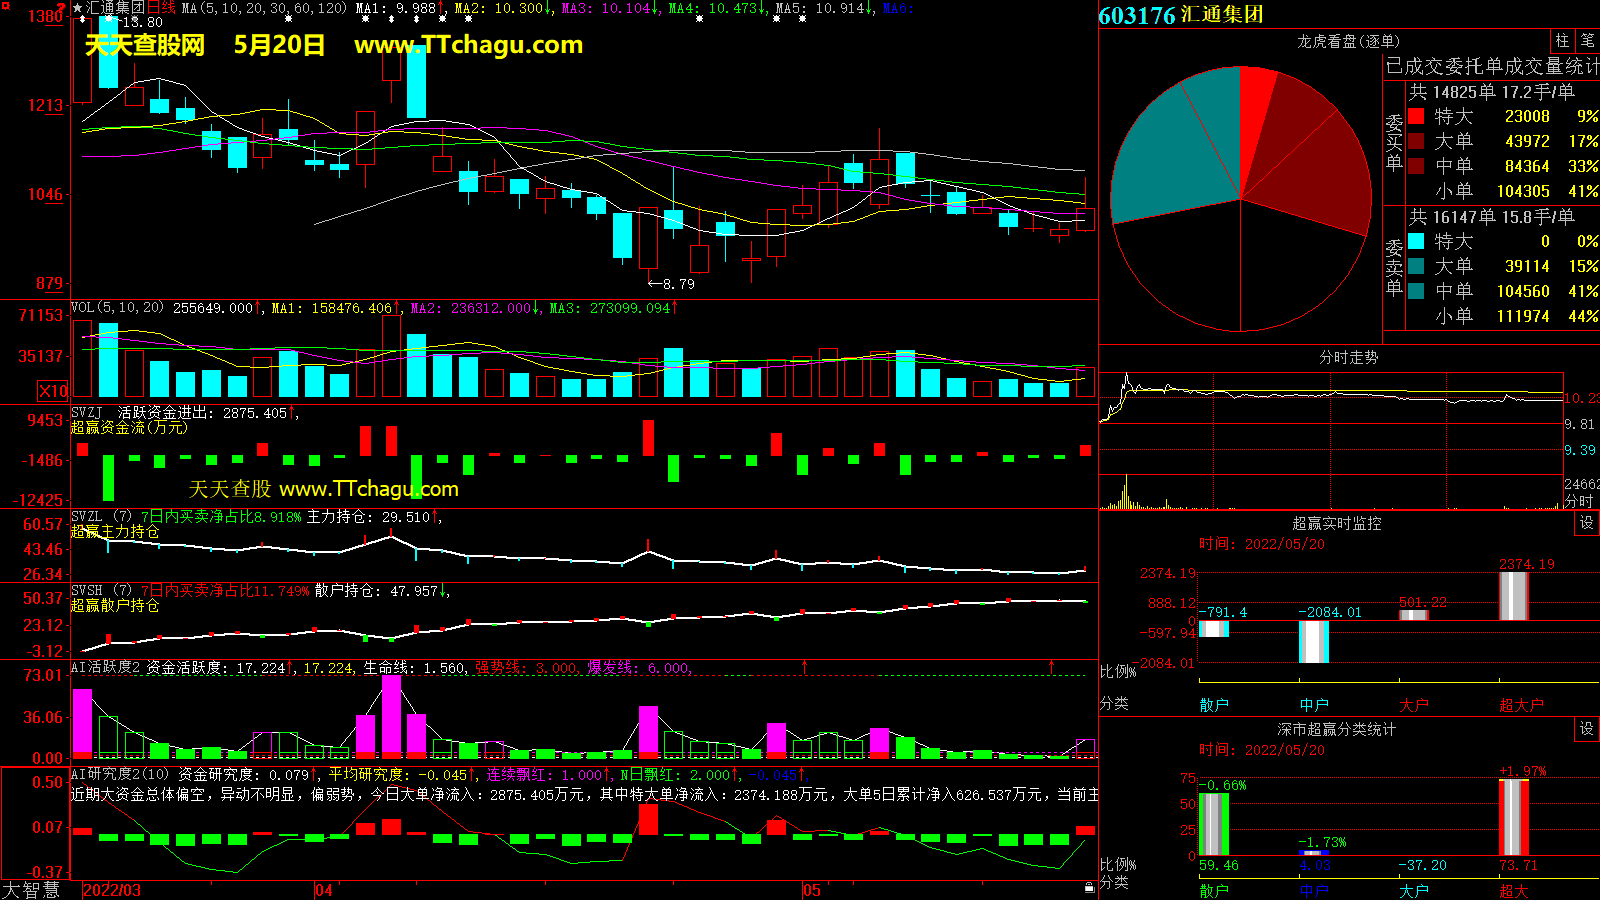1600x900 pixels.
Task: Click the X10 volume scale marker
Action: [53, 391]
